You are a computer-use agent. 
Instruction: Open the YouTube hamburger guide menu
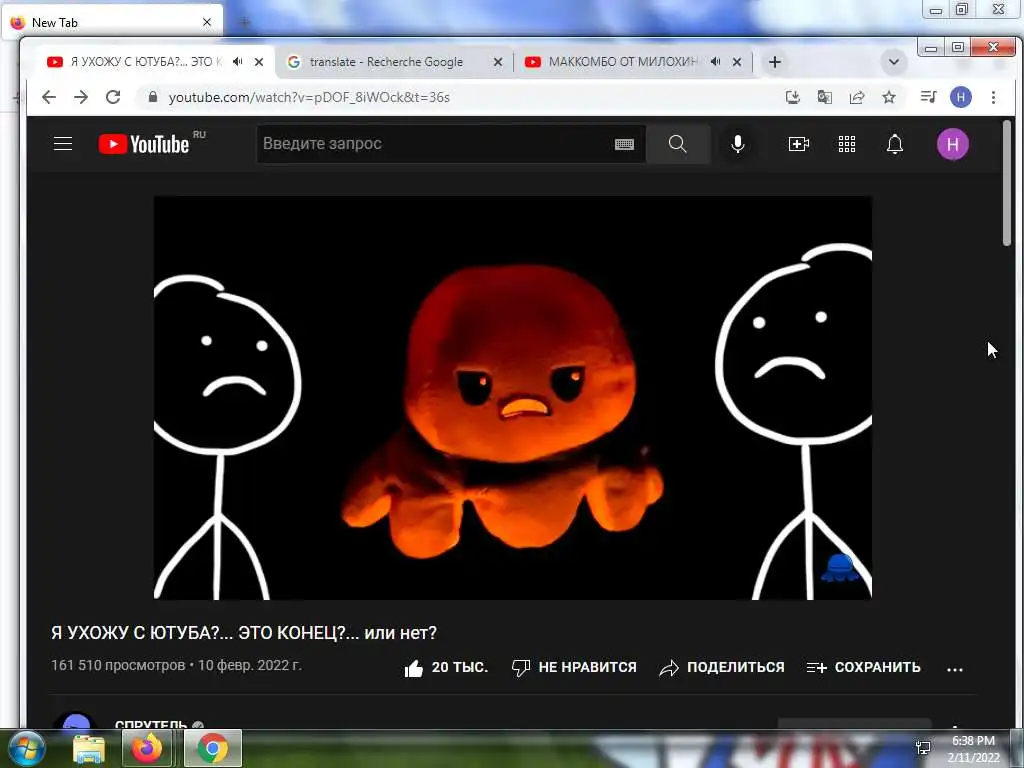(x=63, y=144)
